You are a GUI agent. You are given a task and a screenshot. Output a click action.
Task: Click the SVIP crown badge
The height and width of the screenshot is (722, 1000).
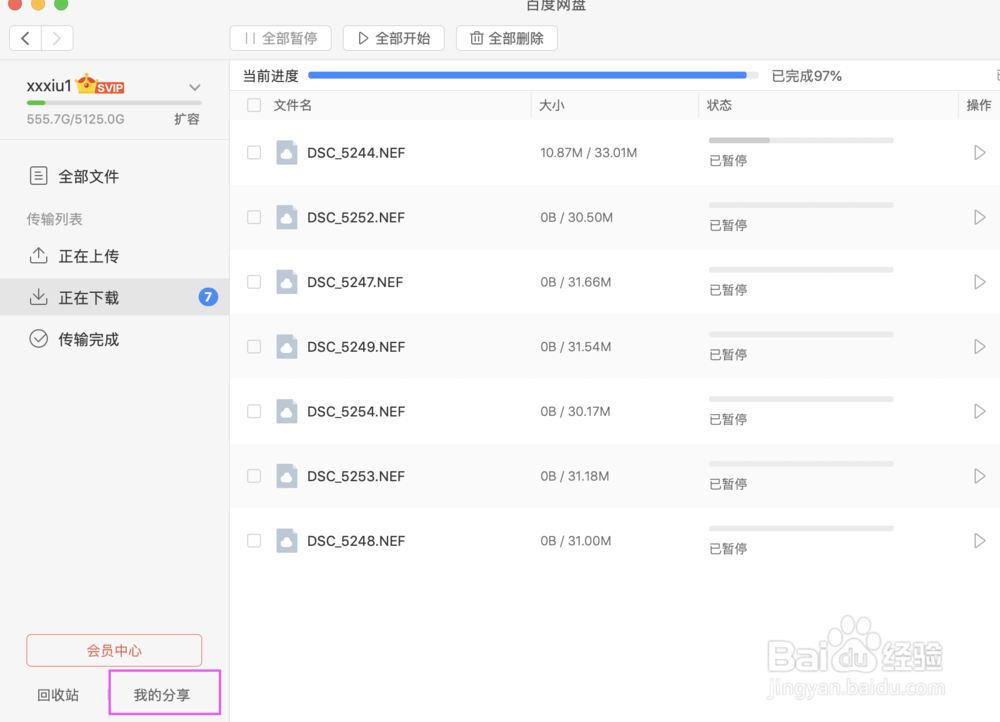tap(100, 85)
